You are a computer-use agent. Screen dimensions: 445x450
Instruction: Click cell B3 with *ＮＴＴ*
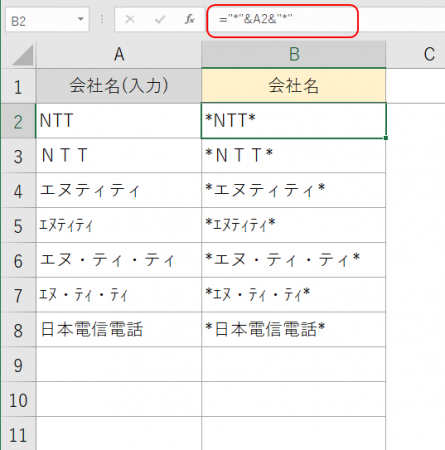[x=293, y=156]
